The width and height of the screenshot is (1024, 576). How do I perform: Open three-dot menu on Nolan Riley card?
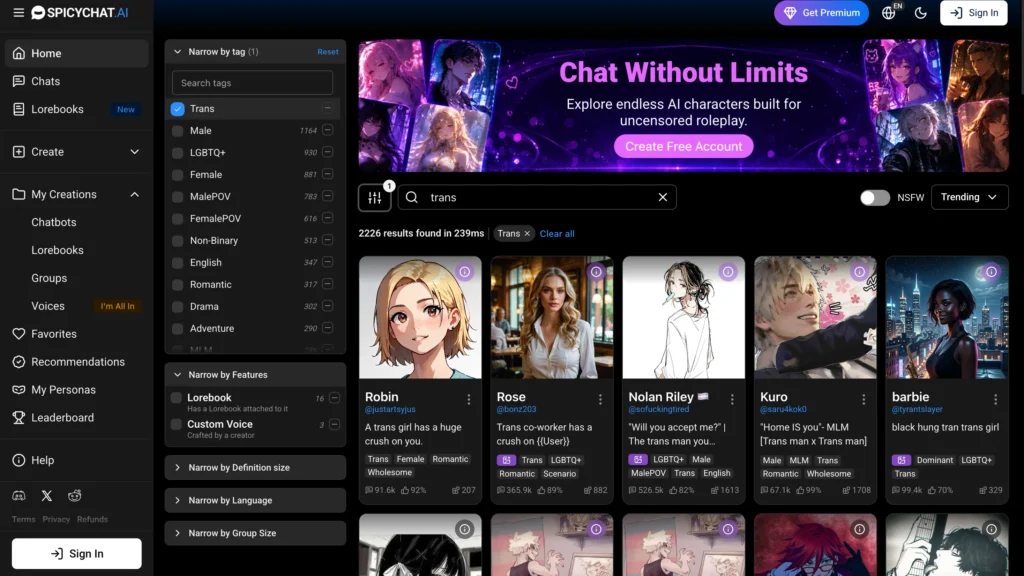tap(732, 399)
